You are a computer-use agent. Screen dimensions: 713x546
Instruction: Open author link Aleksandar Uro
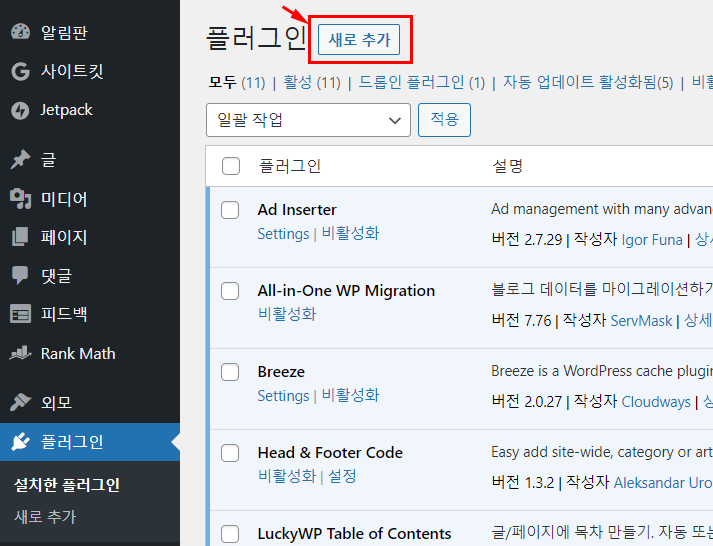(x=663, y=482)
